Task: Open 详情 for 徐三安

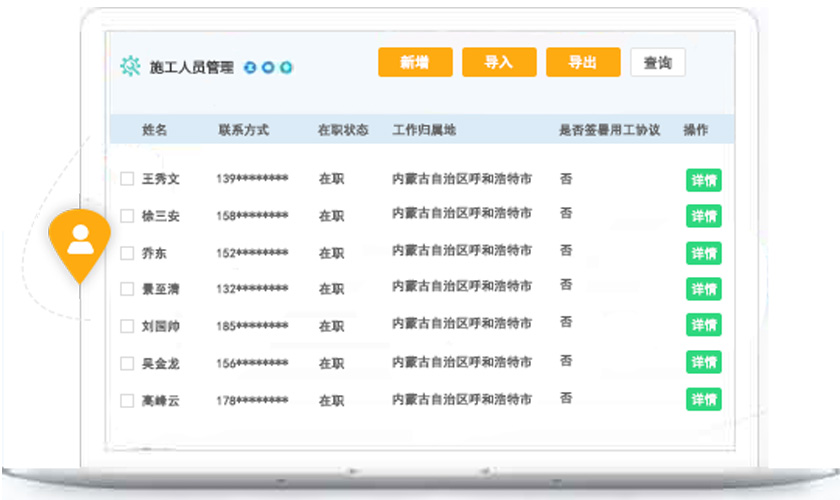Action: 704,216
